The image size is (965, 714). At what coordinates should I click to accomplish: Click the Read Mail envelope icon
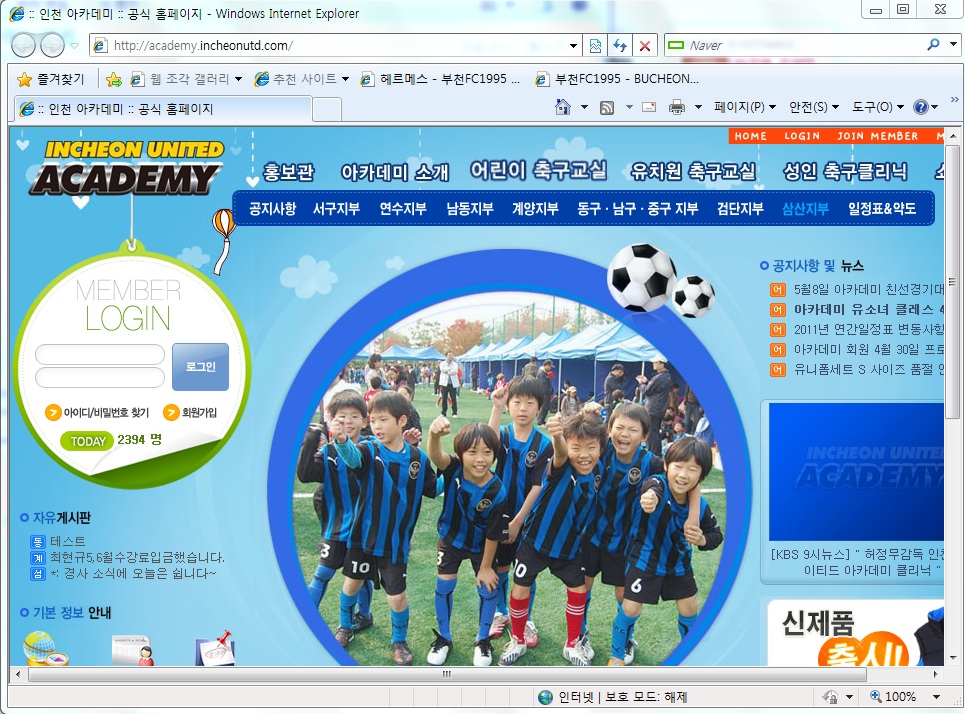click(648, 107)
